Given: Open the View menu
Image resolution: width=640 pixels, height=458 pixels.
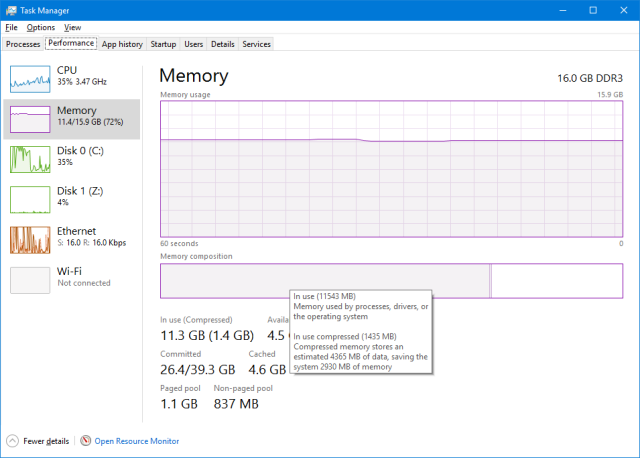Looking at the screenshot, I should click(73, 27).
